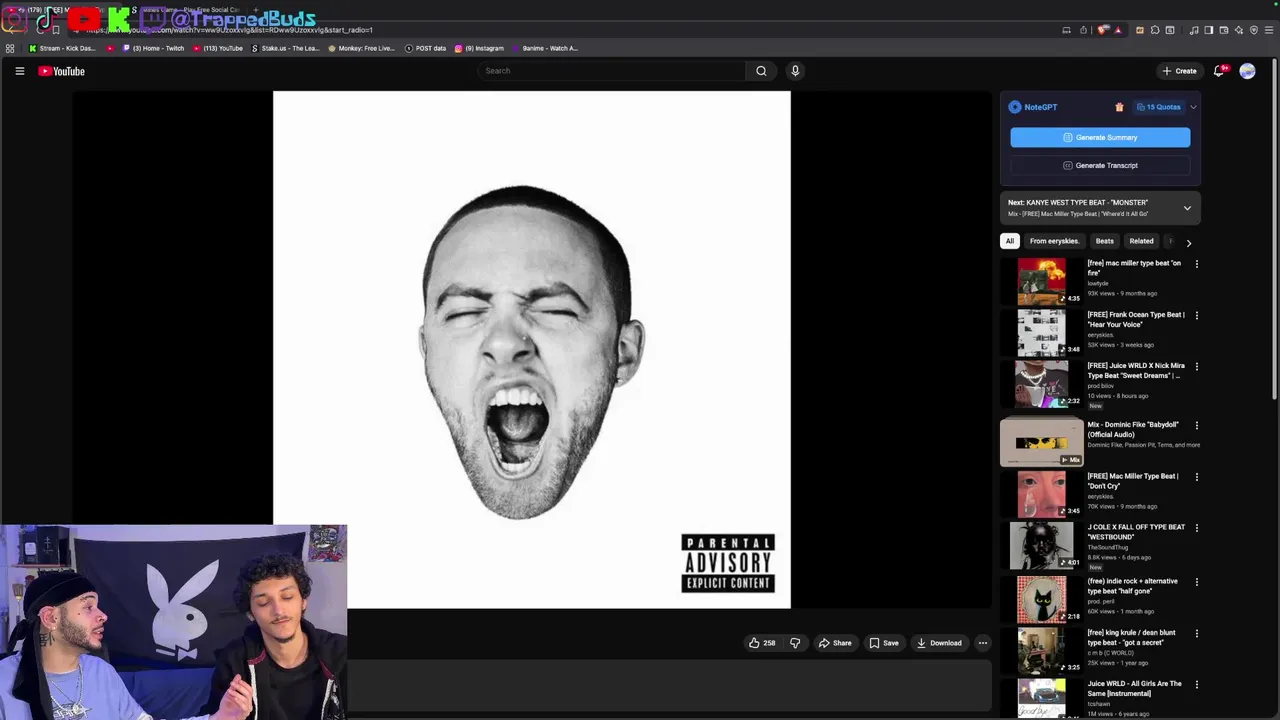Screen dimensions: 1280x720
Task: Open options for J Cole WESTBOUND video
Action: [1197, 528]
